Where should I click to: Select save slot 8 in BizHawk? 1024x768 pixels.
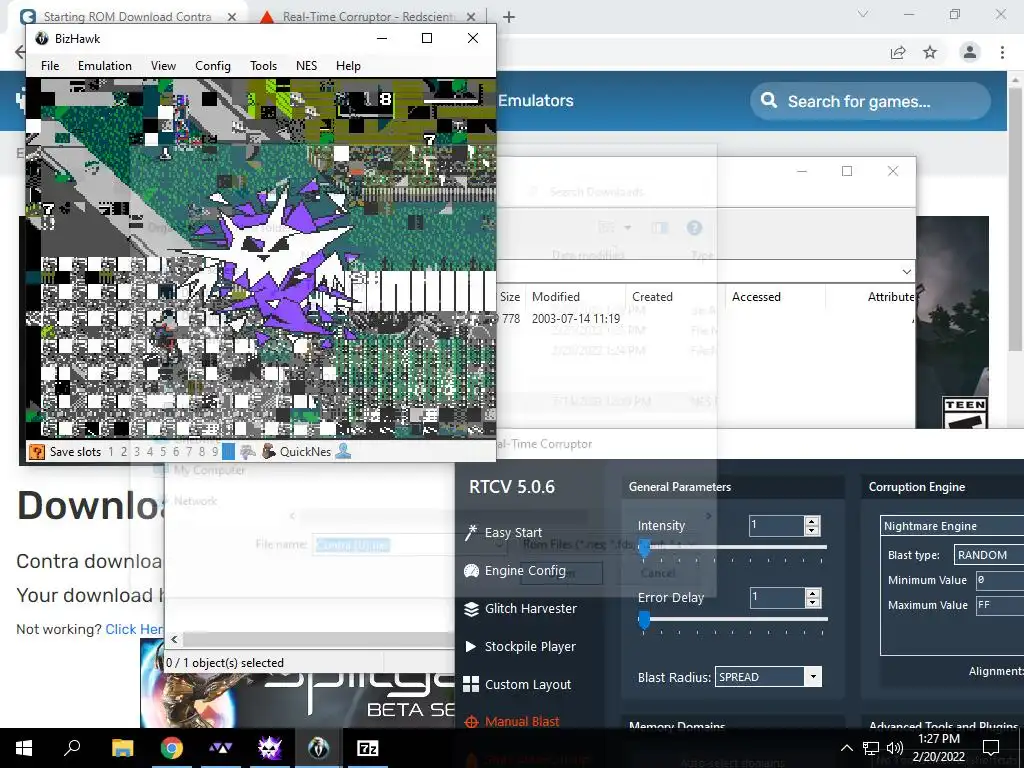click(x=202, y=451)
